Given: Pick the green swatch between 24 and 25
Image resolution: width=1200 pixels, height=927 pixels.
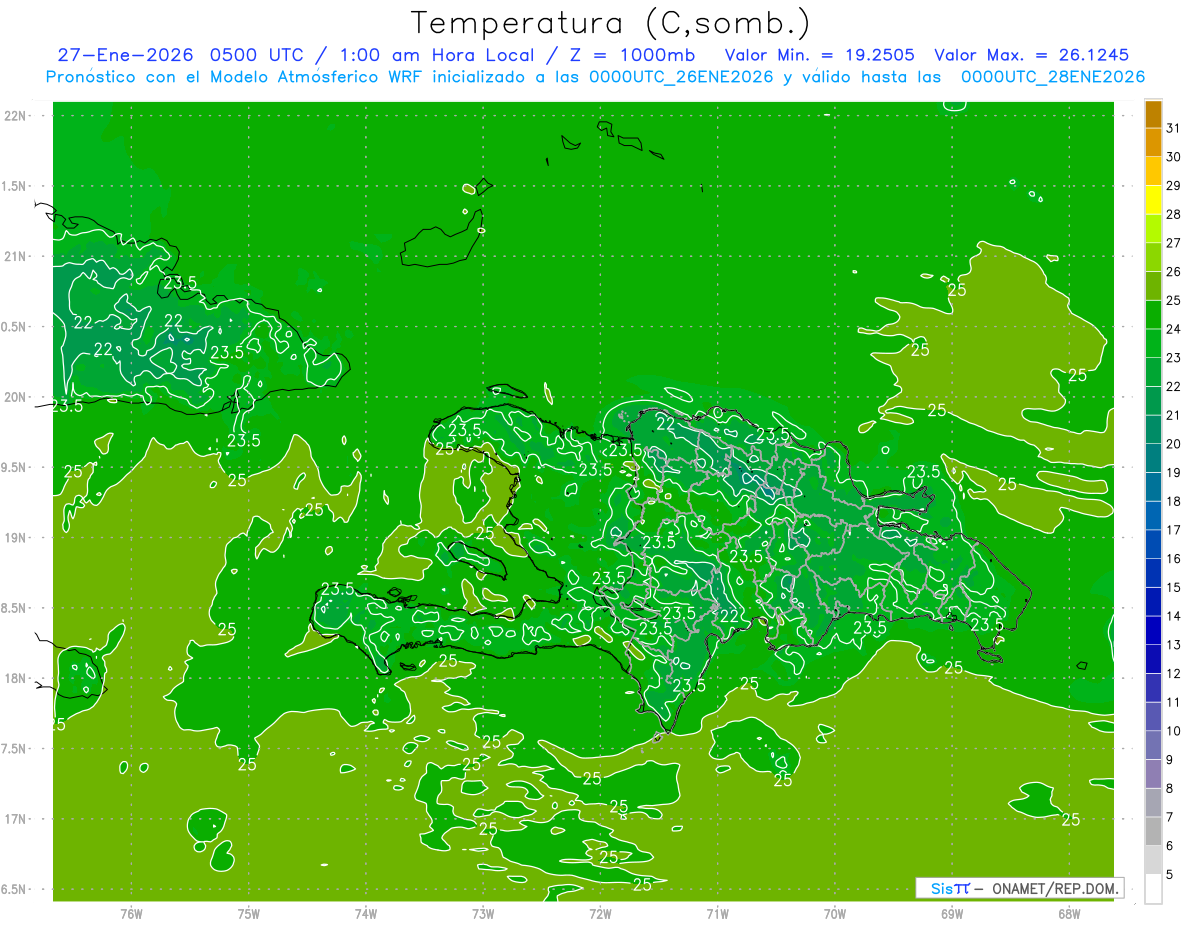Looking at the screenshot, I should [1153, 314].
